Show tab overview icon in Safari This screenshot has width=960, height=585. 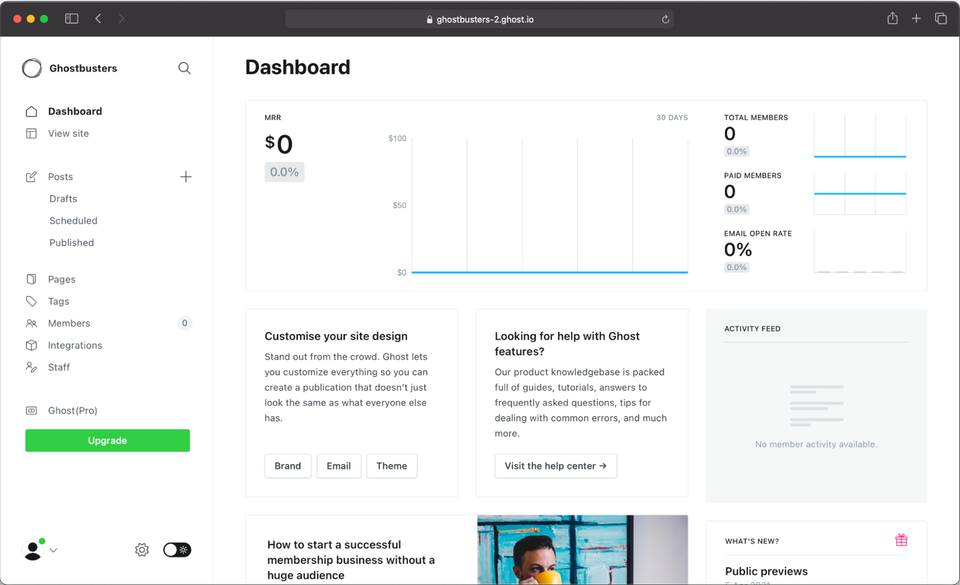click(941, 19)
